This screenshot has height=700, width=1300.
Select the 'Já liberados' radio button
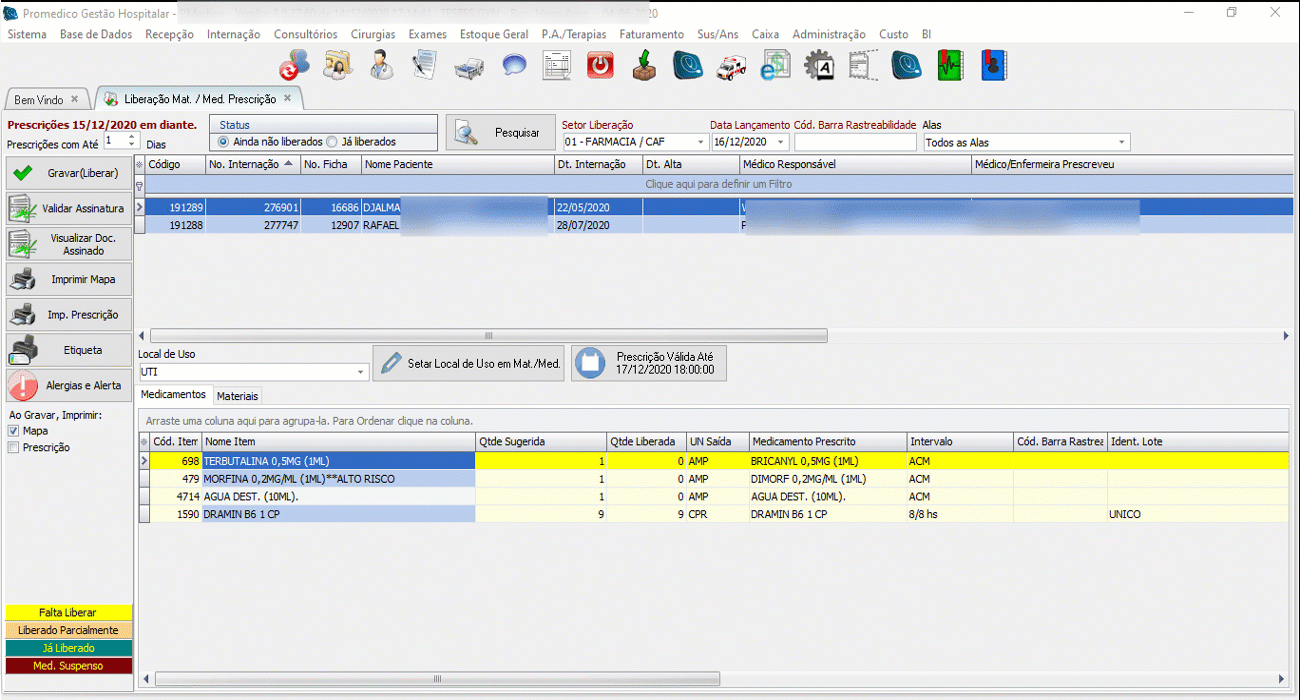(x=333, y=142)
